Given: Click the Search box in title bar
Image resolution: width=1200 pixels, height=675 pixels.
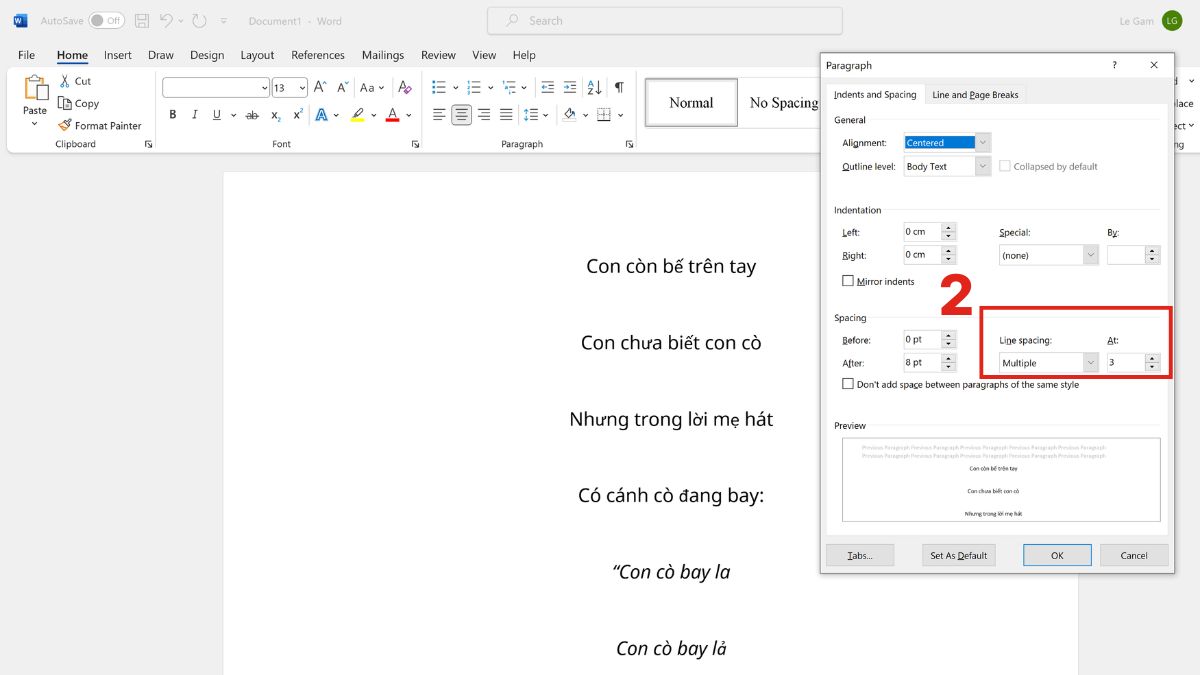Looking at the screenshot, I should pyautogui.click(x=665, y=20).
